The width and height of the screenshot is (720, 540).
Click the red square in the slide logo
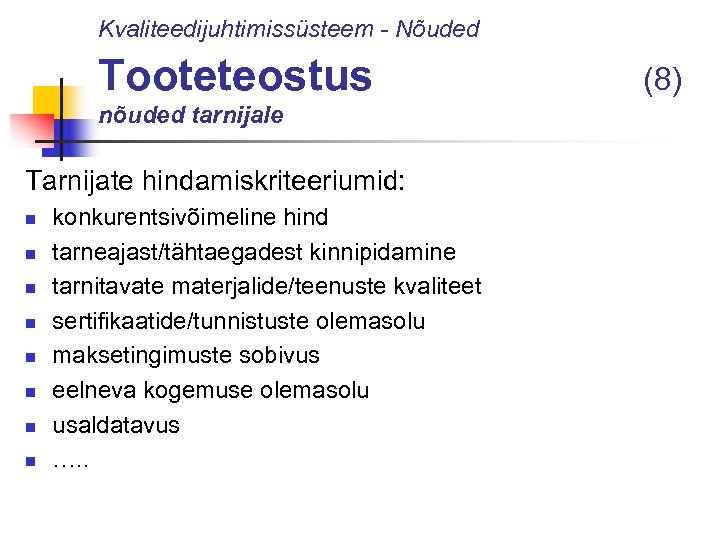click(x=28, y=129)
